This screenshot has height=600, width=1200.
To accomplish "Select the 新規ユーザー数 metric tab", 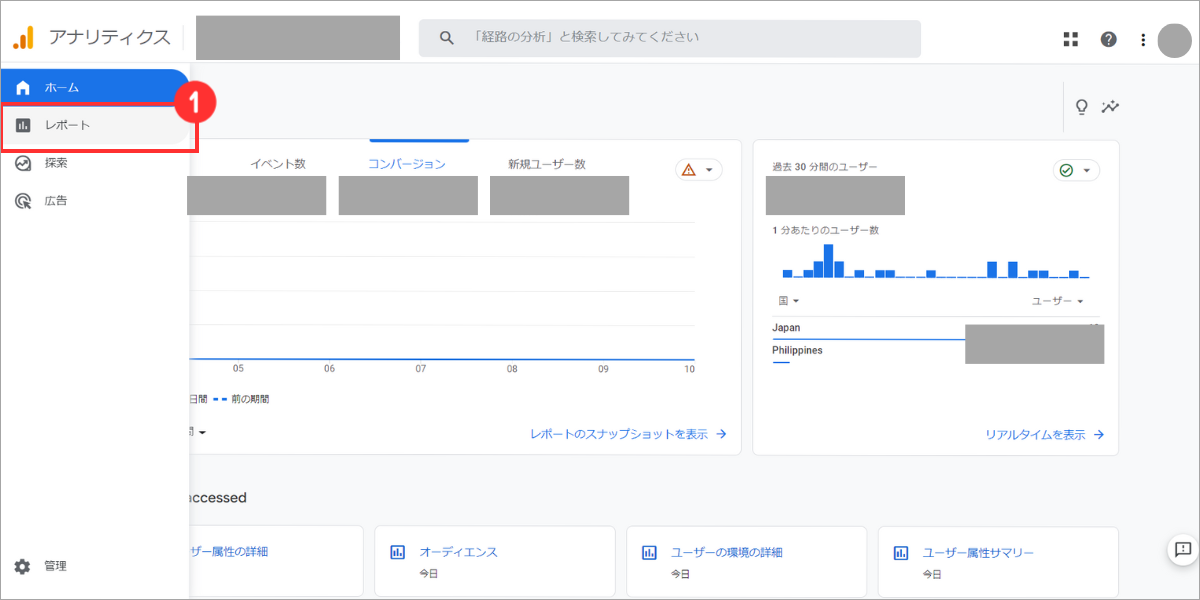I will (547, 164).
